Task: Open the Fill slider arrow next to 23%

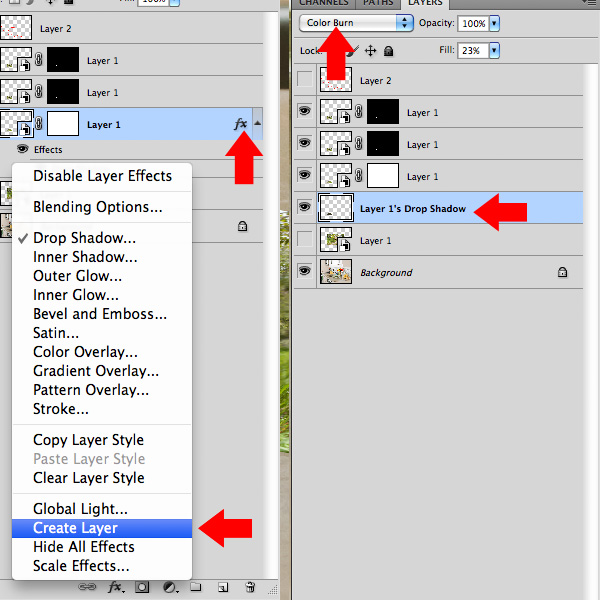Action: click(x=494, y=51)
